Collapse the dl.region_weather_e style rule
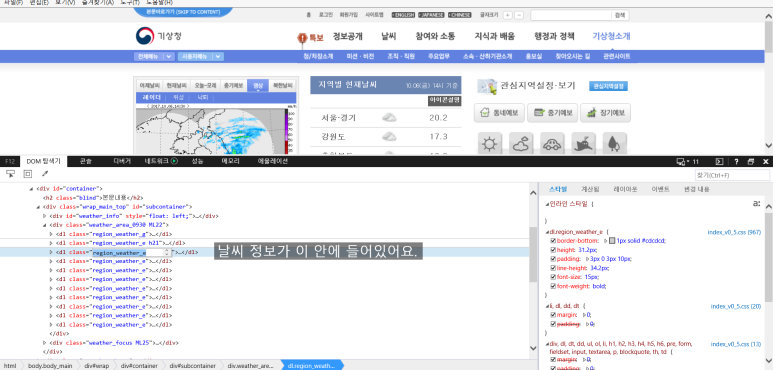 [x=547, y=232]
